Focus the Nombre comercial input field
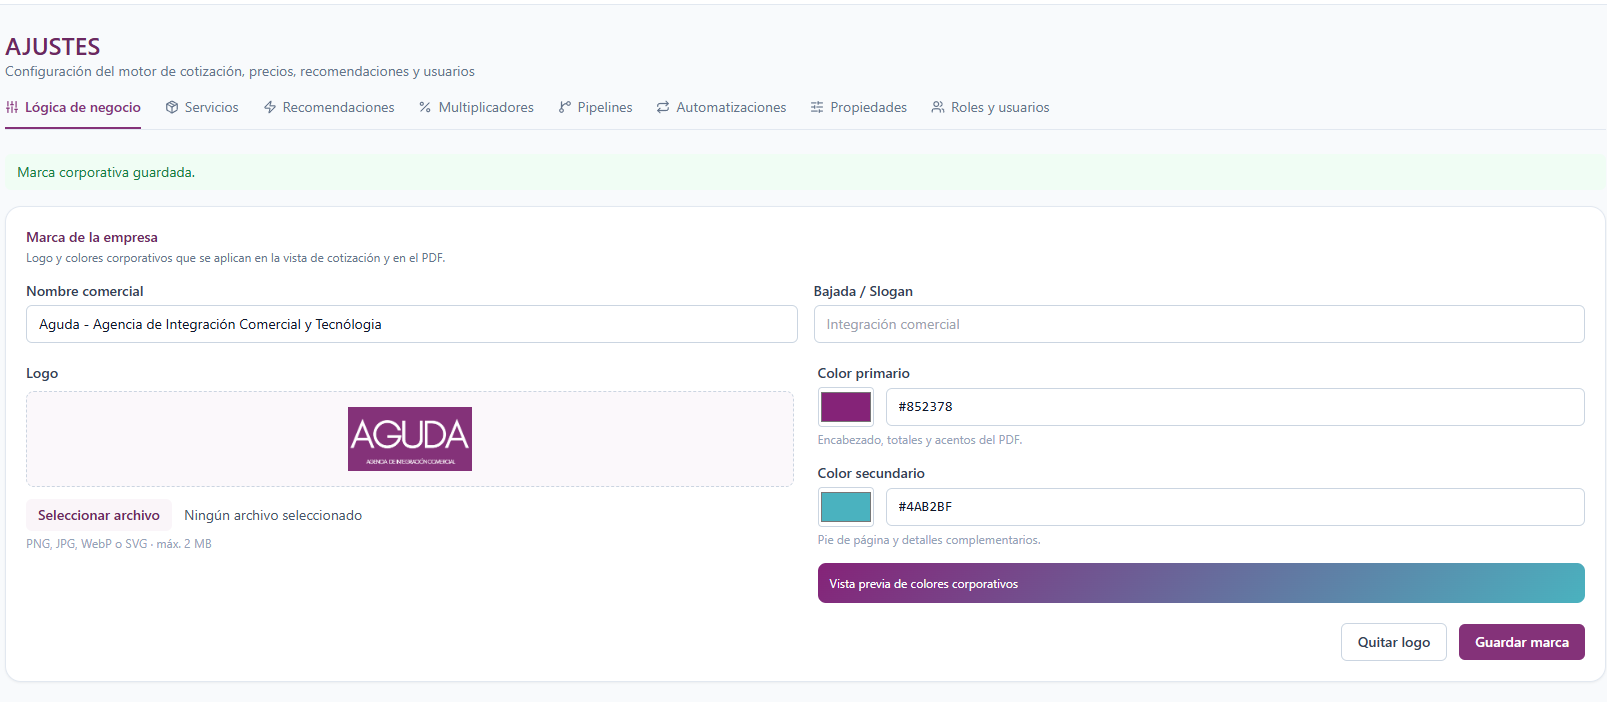 pos(412,324)
